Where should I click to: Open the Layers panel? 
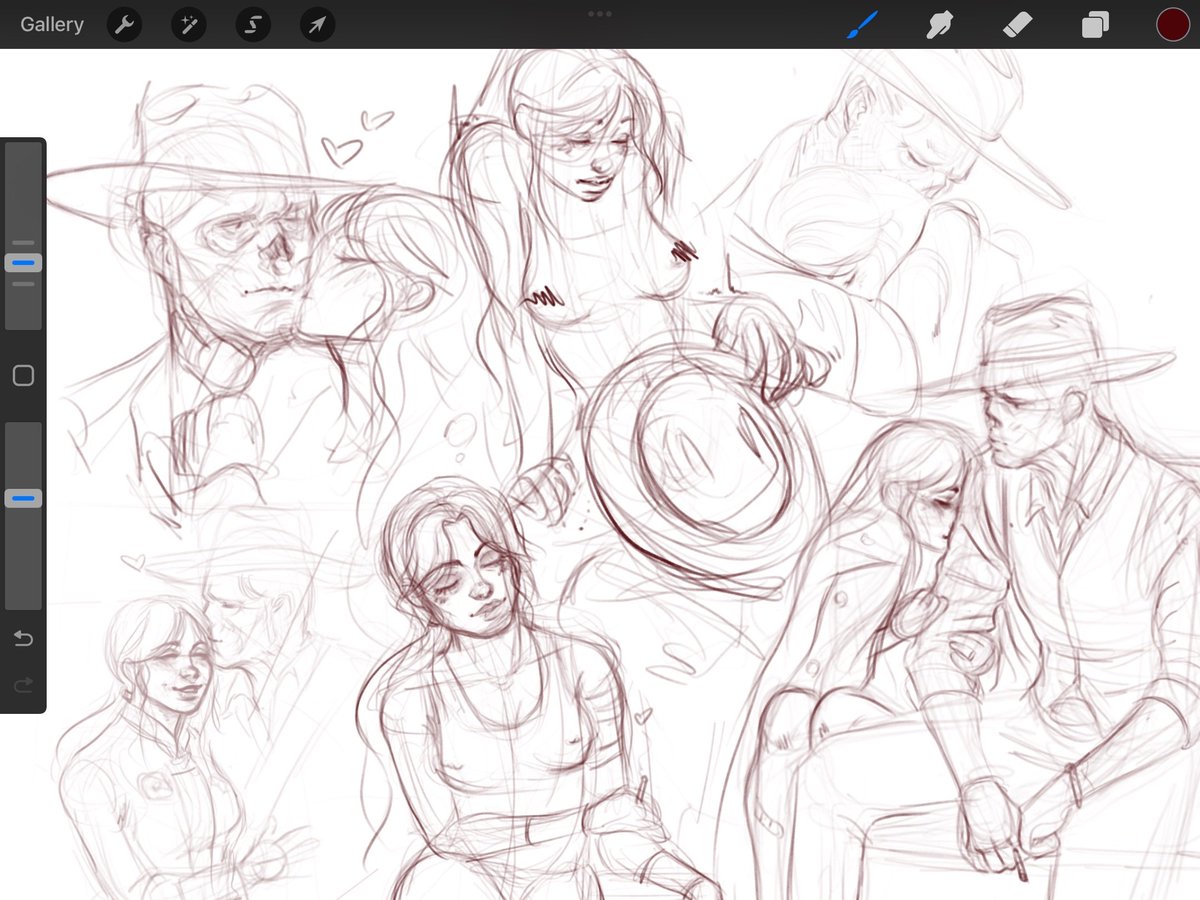1095,25
